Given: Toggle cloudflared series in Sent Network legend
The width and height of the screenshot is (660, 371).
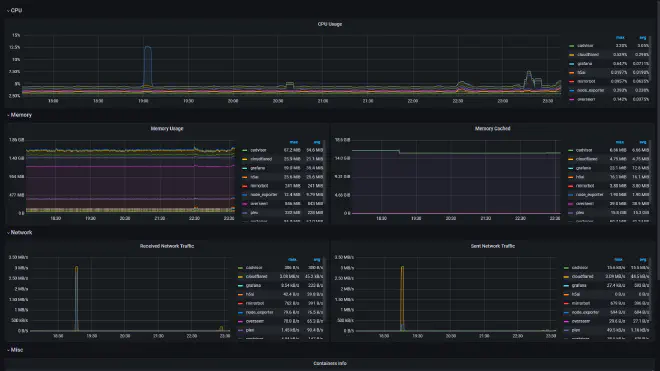Looking at the screenshot, I should (583, 276).
